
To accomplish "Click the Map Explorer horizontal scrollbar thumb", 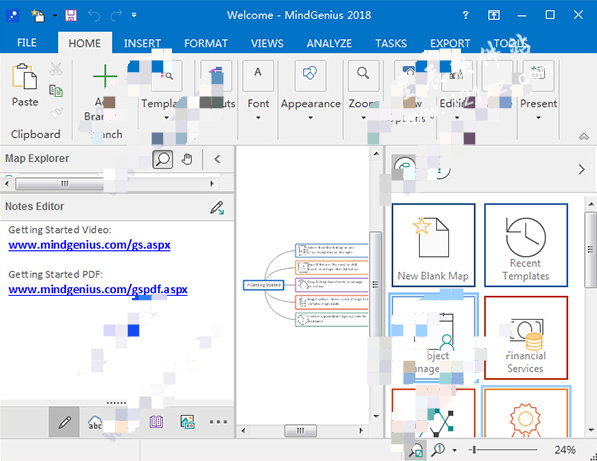I will pyautogui.click(x=65, y=184).
